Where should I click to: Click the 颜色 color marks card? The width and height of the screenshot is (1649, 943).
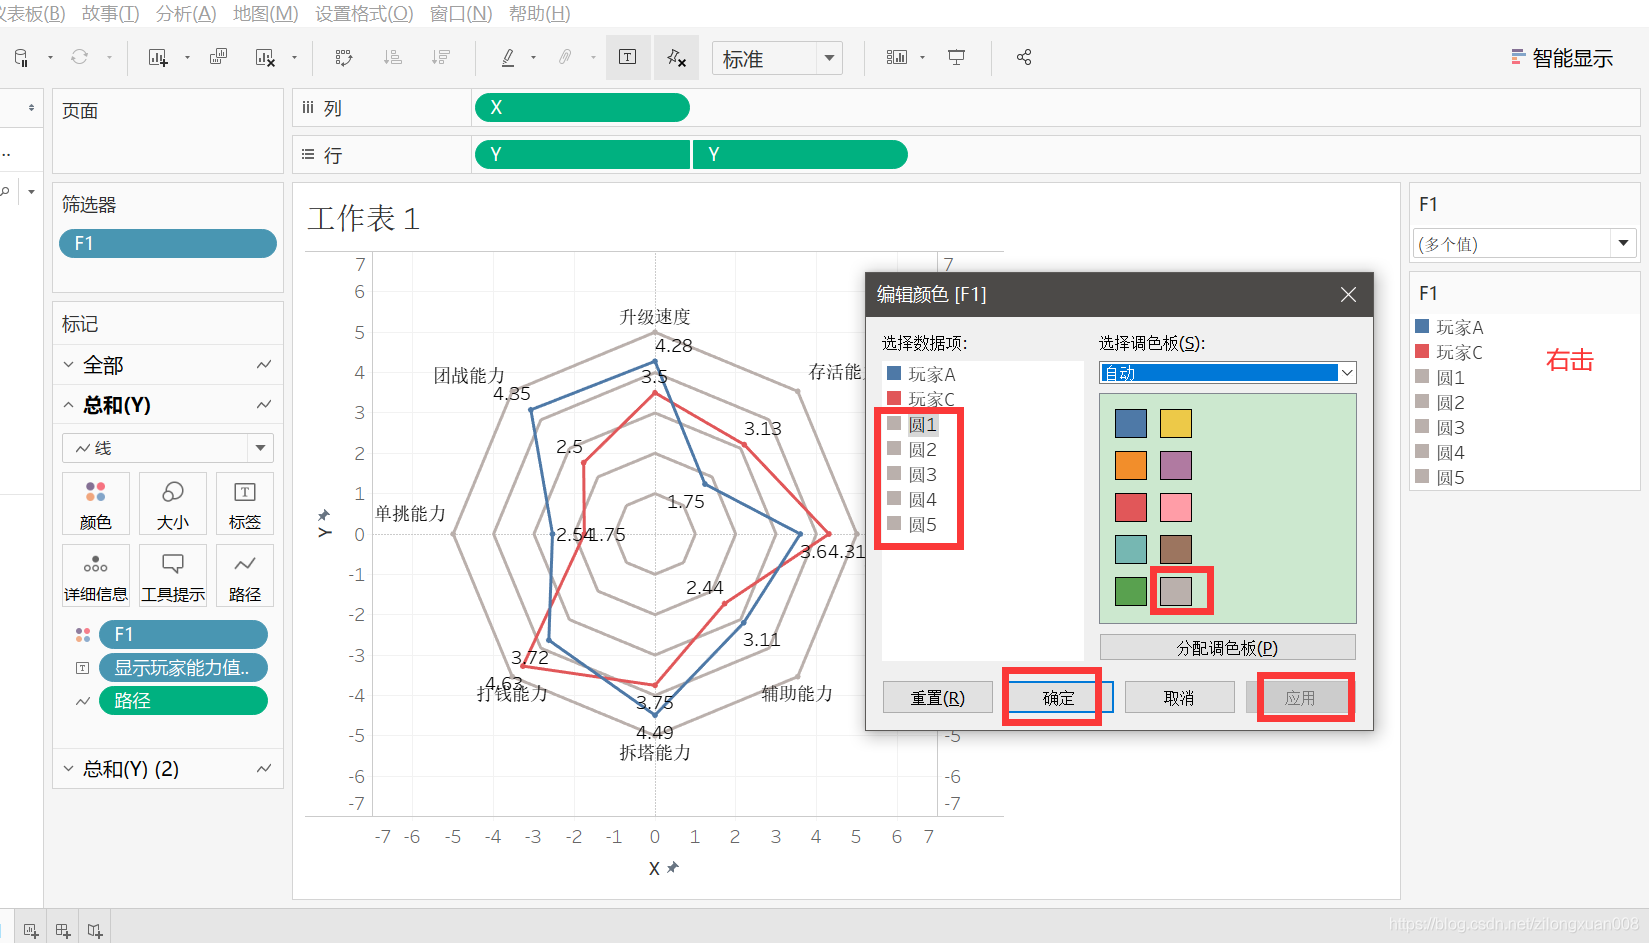point(96,503)
